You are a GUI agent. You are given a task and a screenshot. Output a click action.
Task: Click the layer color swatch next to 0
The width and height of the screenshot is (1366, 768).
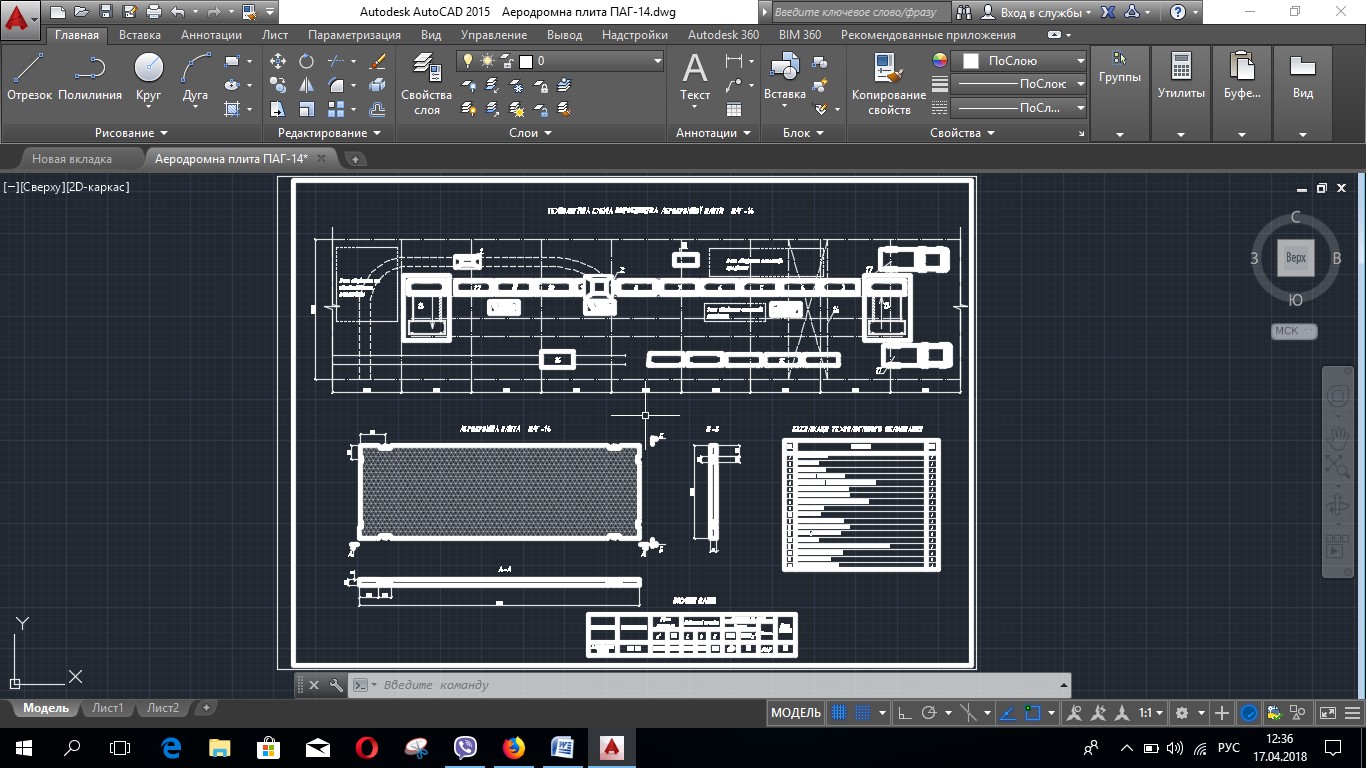pyautogui.click(x=526, y=61)
